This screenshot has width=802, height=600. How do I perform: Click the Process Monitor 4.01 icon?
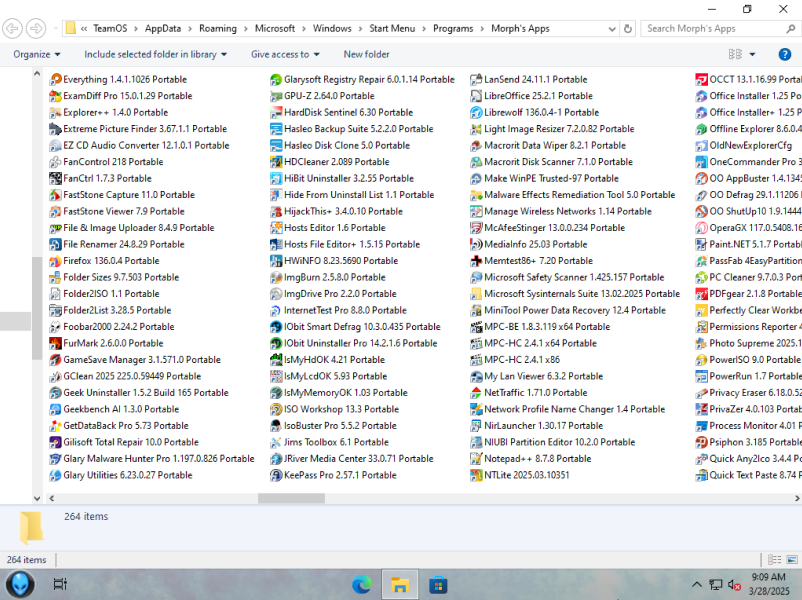[x=701, y=426]
